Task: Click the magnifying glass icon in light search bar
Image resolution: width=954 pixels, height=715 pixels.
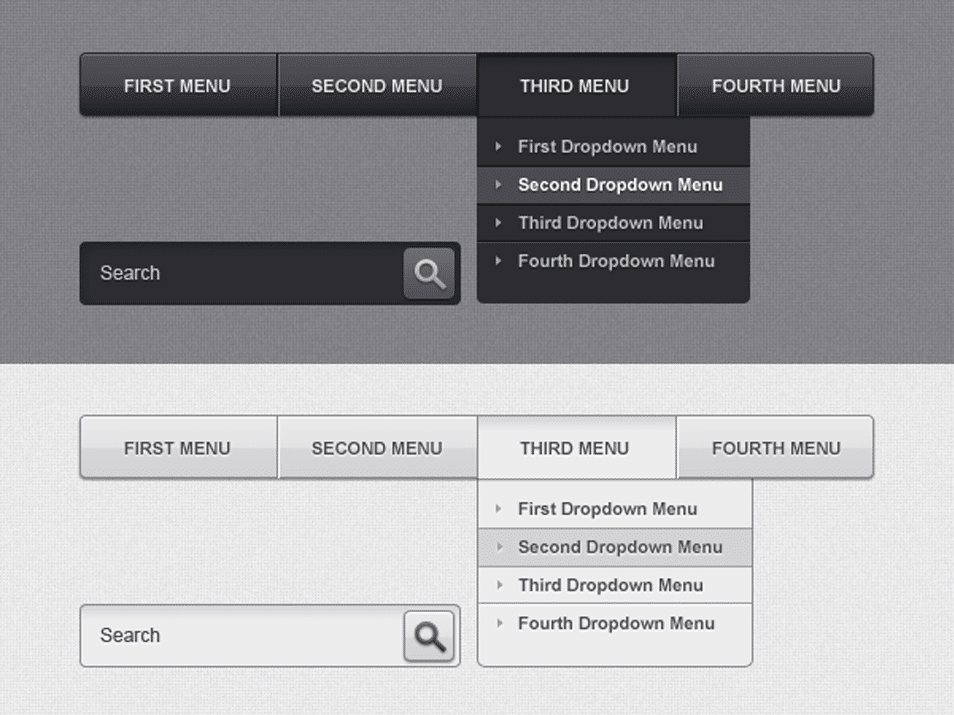Action: tap(428, 635)
